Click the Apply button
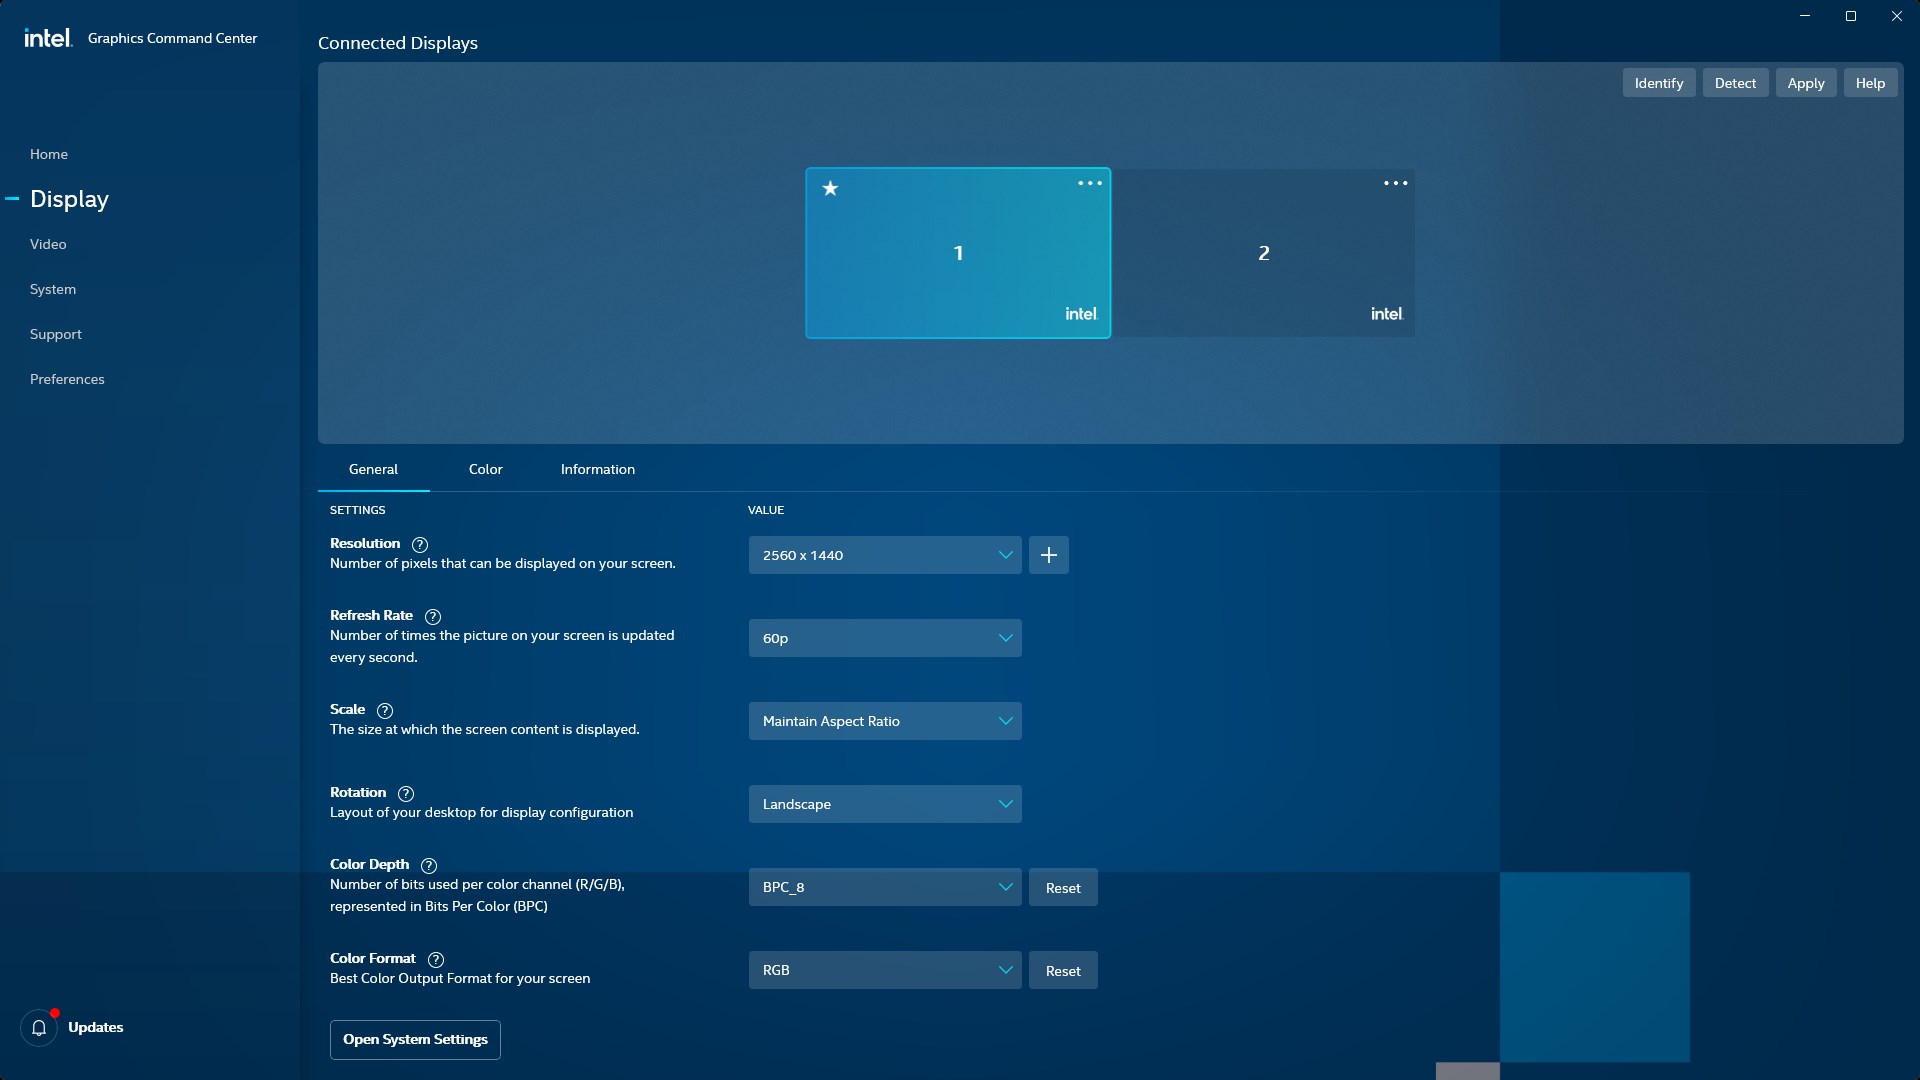Viewport: 1920px width, 1080px height. 1805,82
